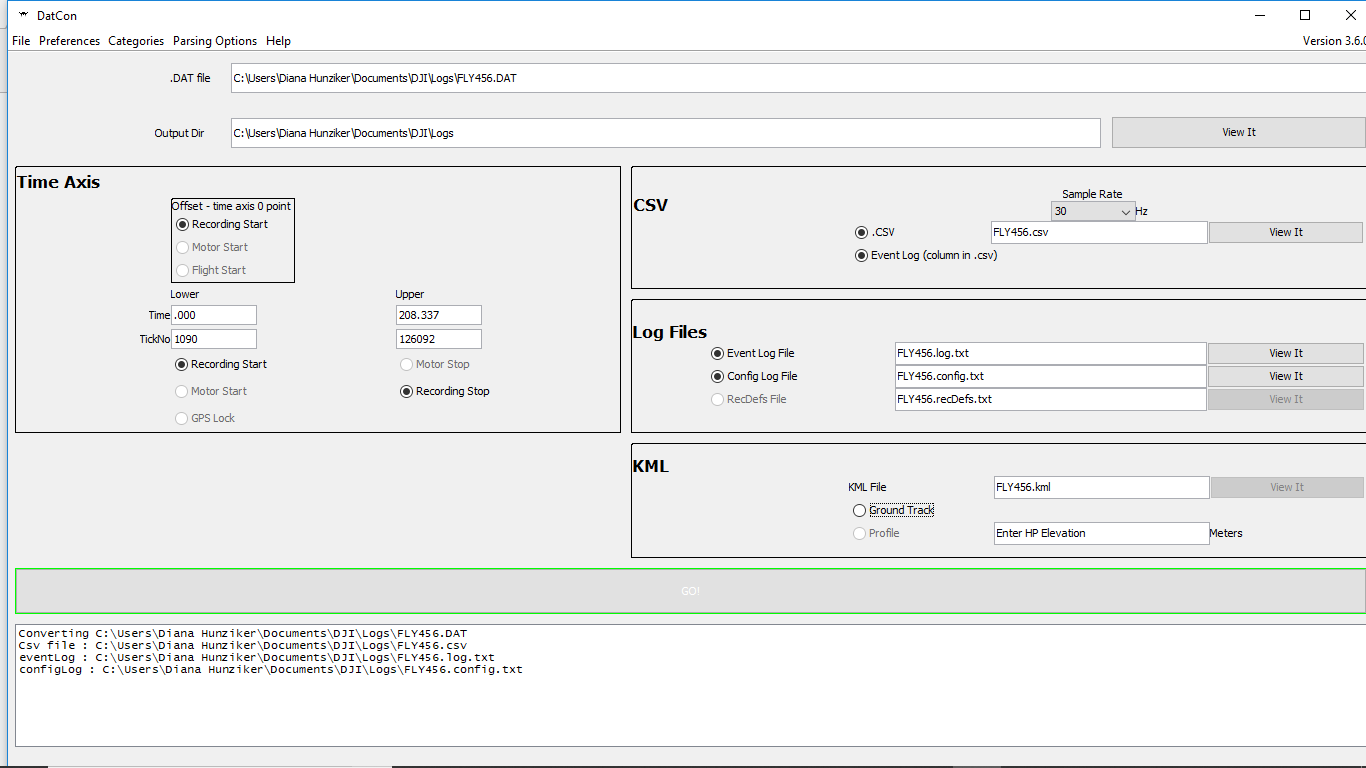Image resolution: width=1366 pixels, height=768 pixels.
Task: Open the Categories menu
Action: pos(136,41)
